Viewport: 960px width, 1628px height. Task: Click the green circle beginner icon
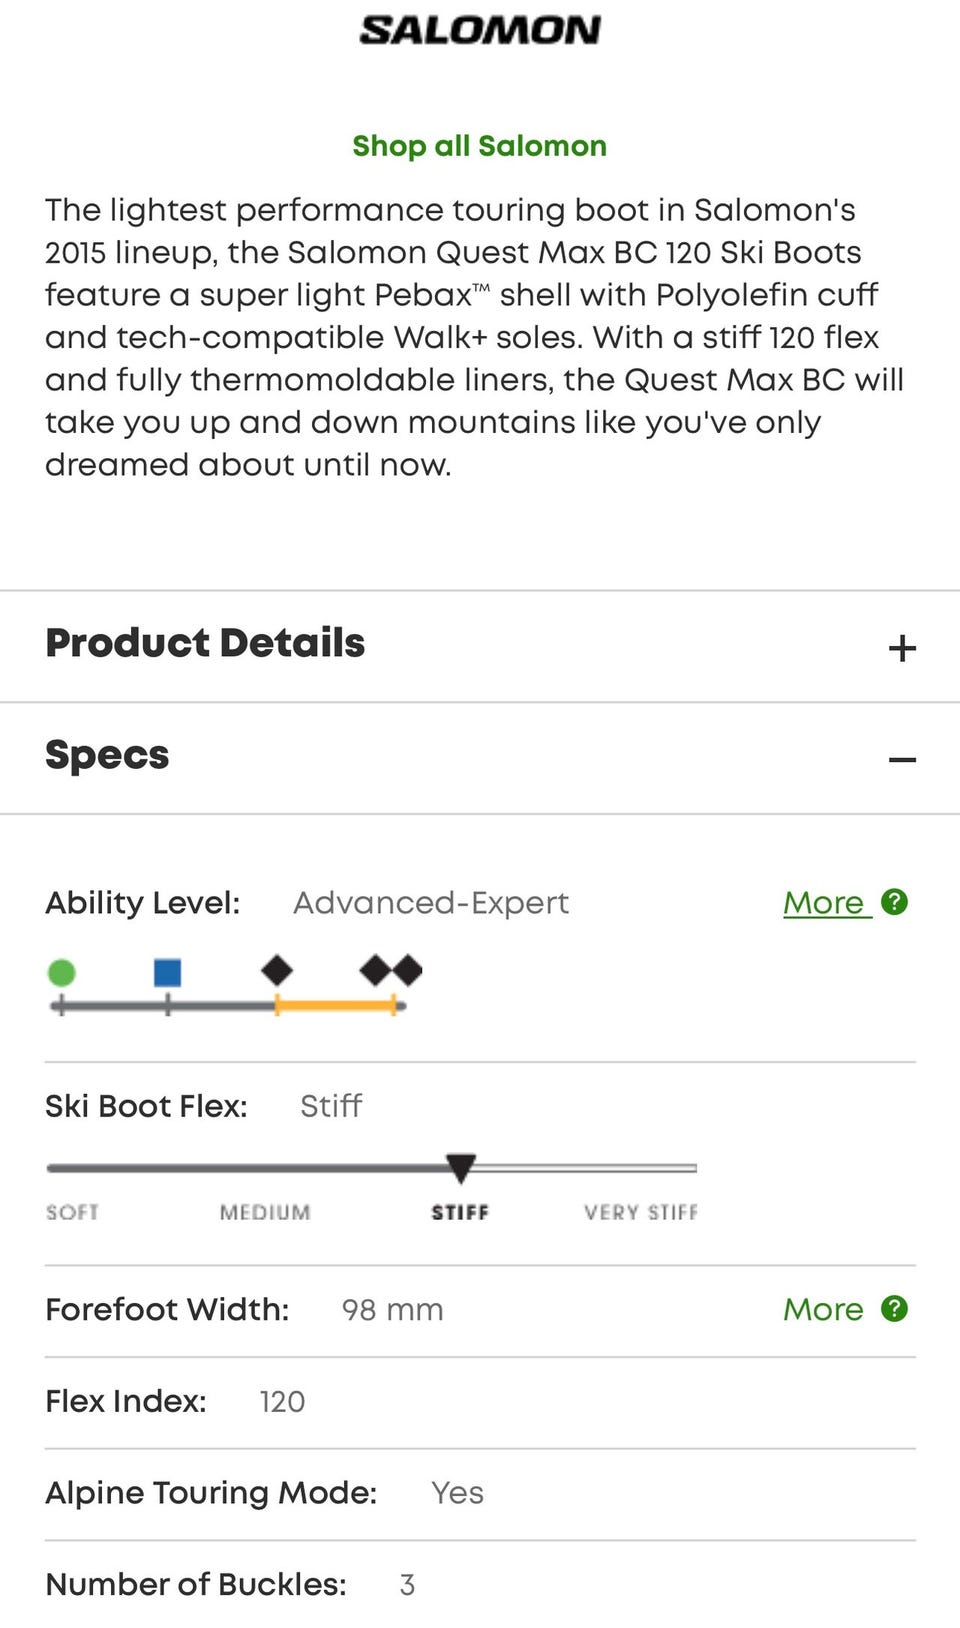click(62, 972)
